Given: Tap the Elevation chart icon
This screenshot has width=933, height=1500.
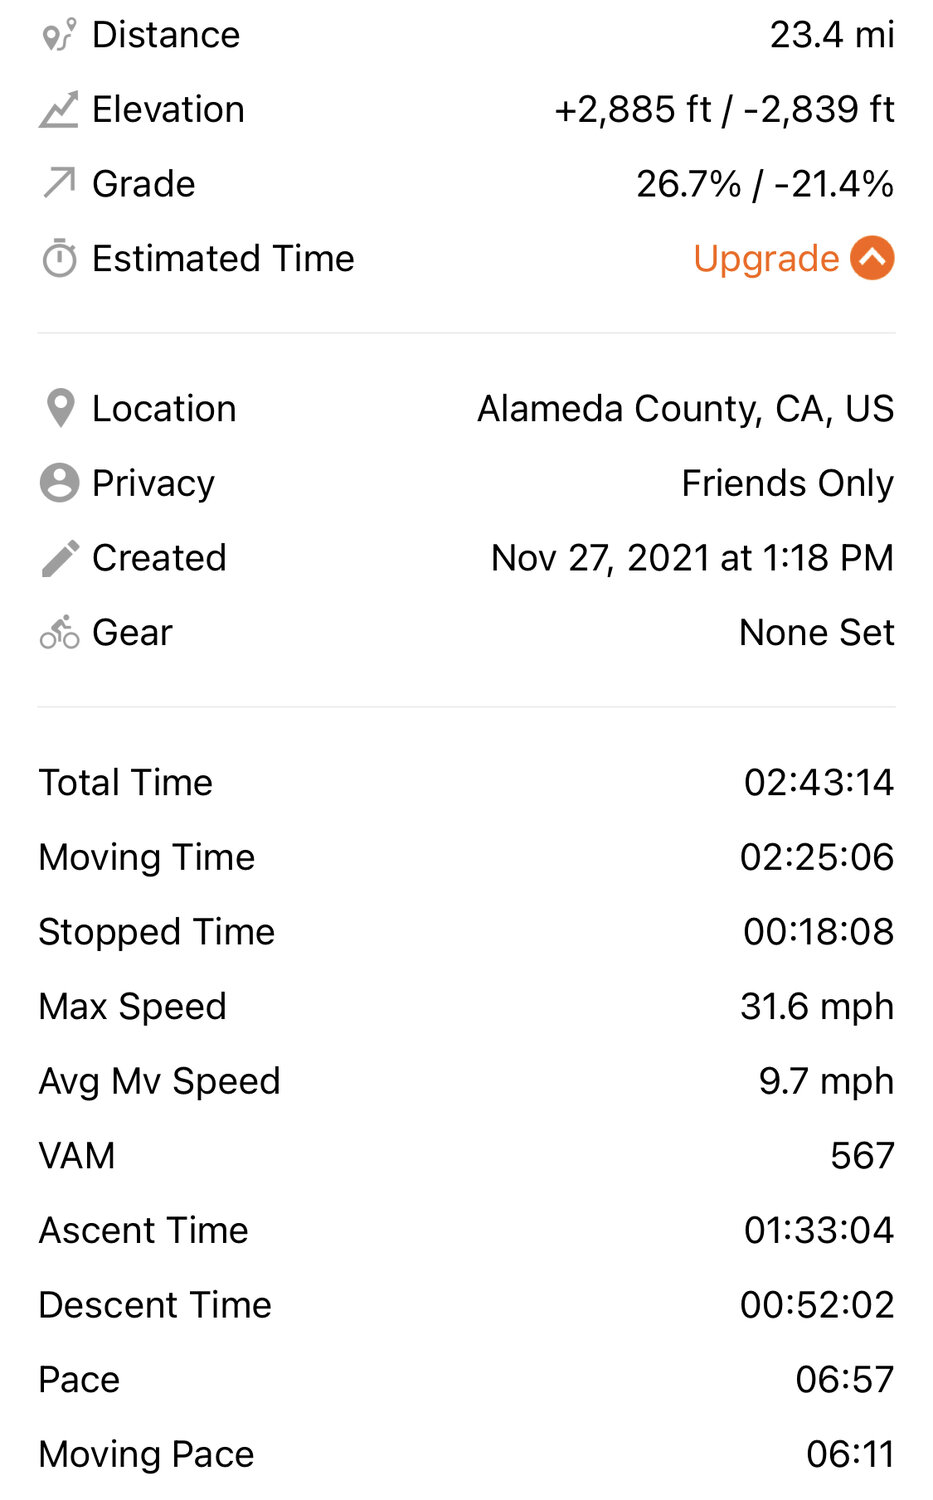Looking at the screenshot, I should [59, 110].
